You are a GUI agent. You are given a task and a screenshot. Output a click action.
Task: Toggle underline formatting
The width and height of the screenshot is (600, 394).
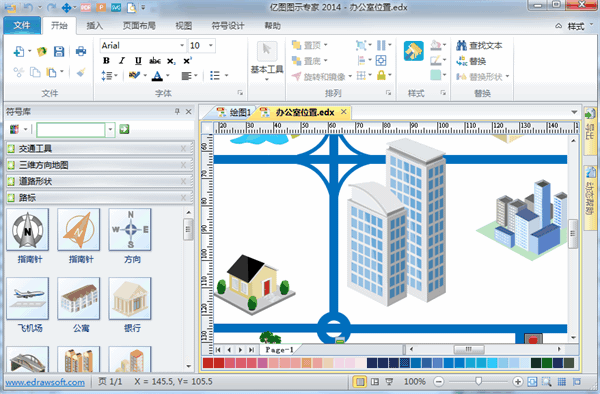(138, 60)
